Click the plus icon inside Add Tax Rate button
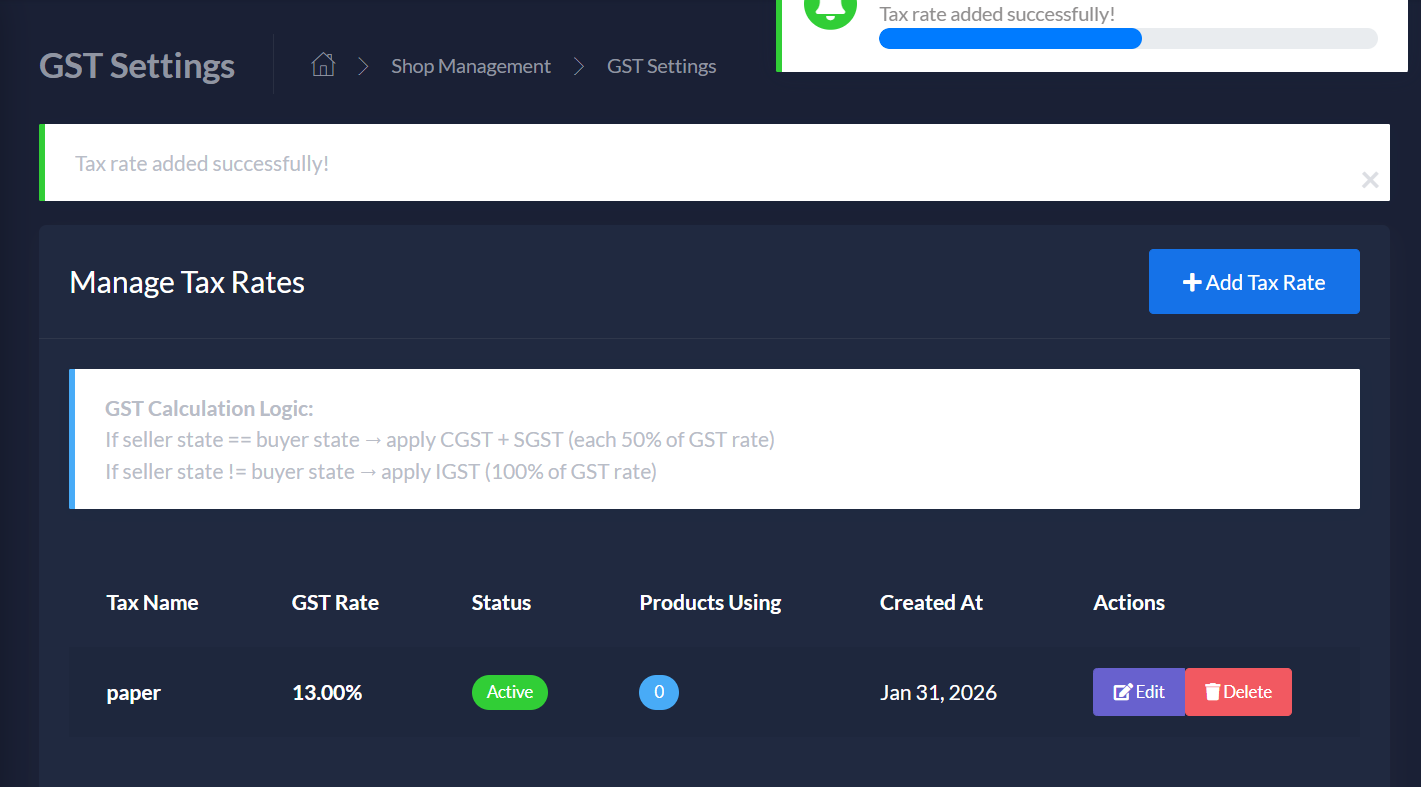1421x787 pixels. 1192,282
